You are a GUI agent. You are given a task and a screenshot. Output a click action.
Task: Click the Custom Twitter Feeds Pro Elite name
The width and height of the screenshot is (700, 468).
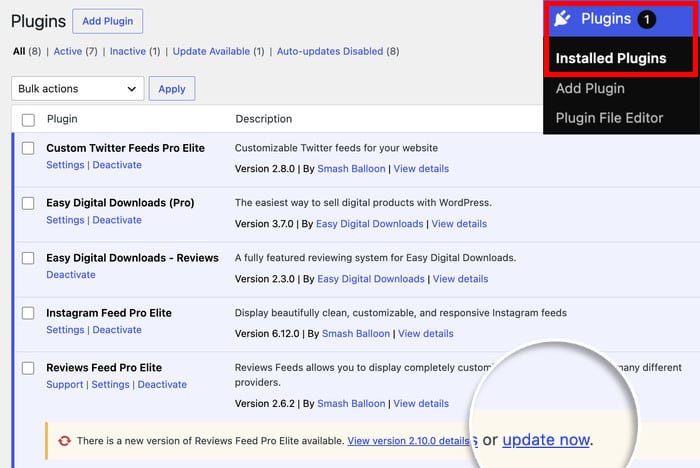(x=125, y=148)
